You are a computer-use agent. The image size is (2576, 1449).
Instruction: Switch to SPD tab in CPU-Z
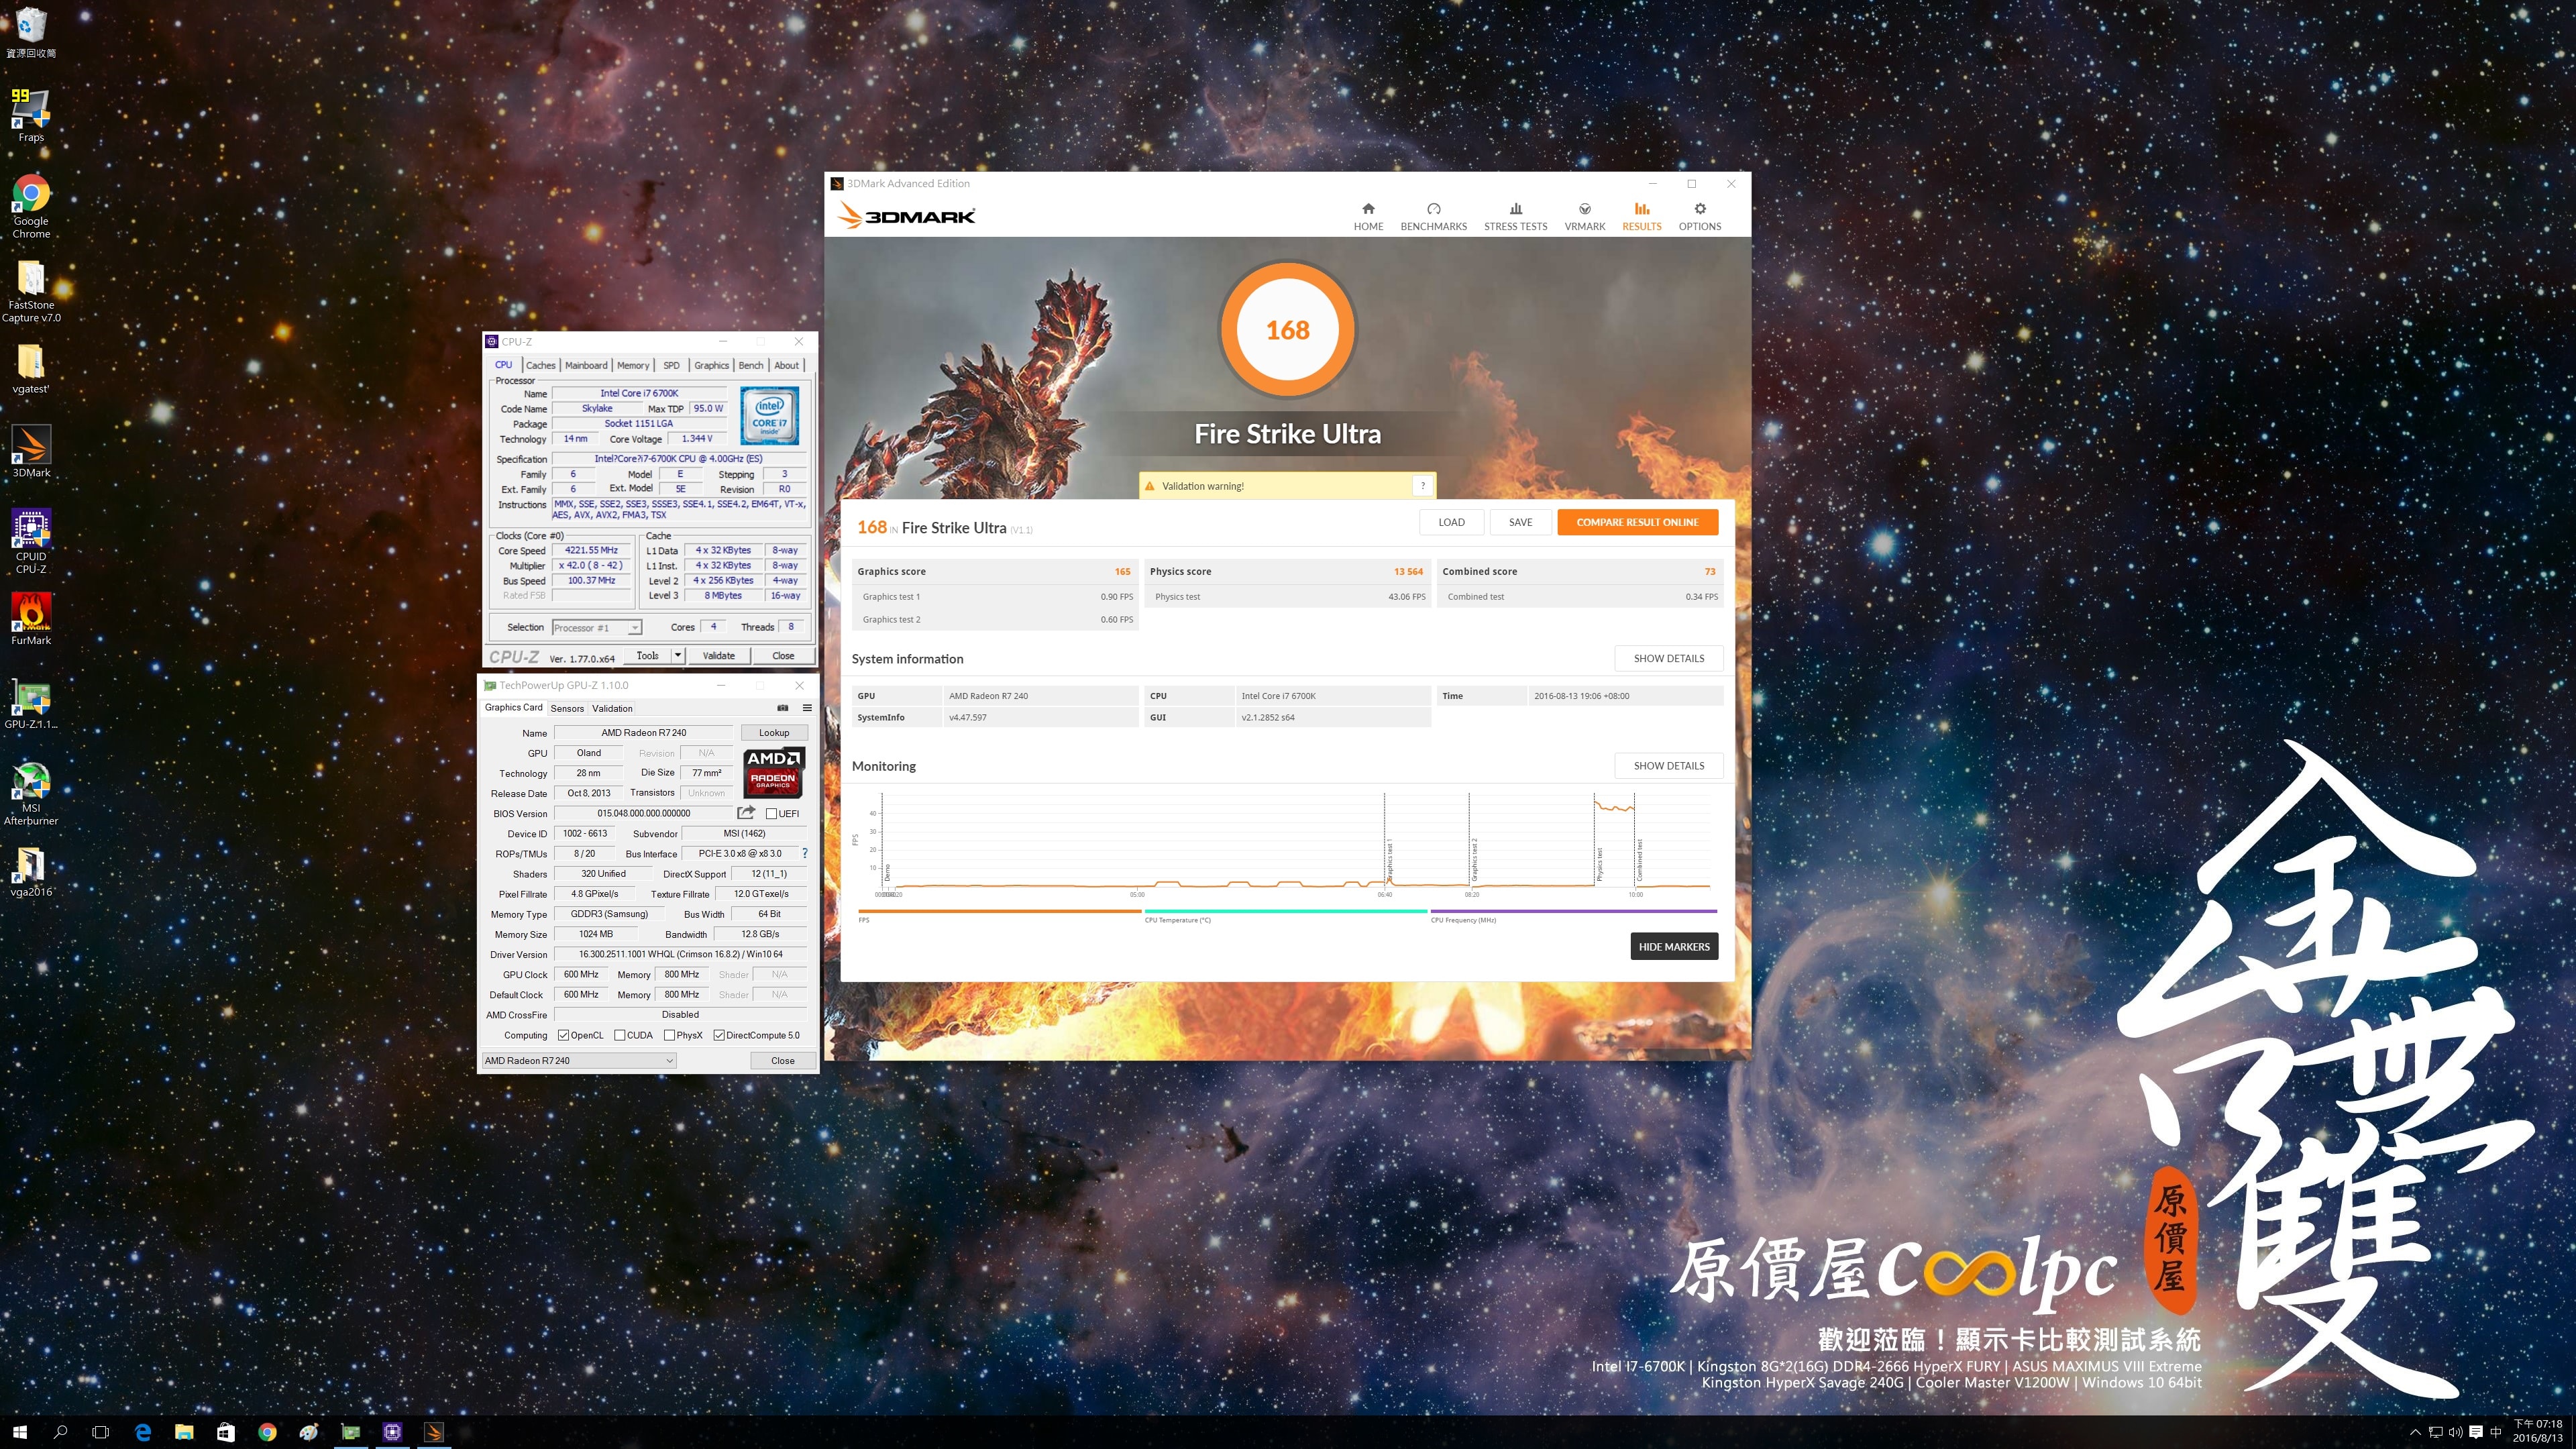pyautogui.click(x=671, y=365)
